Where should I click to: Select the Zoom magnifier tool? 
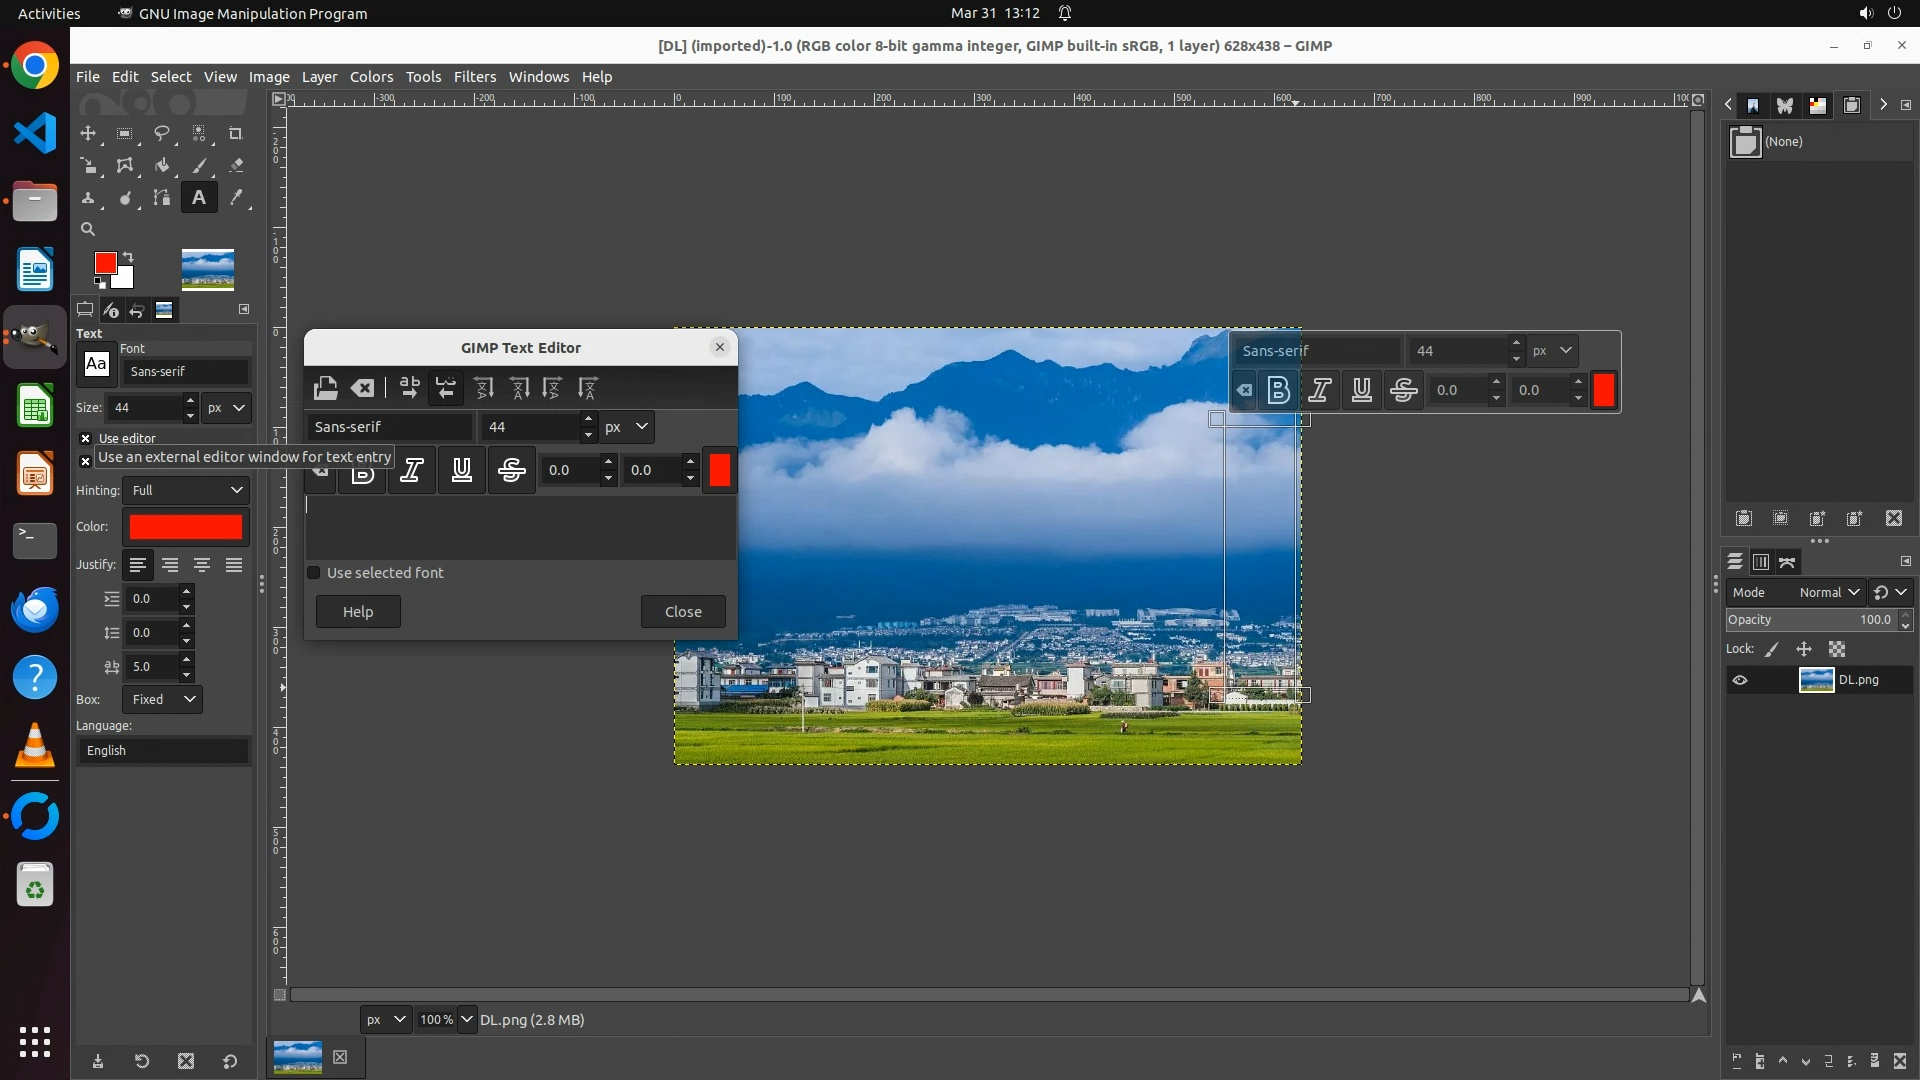pos(88,229)
